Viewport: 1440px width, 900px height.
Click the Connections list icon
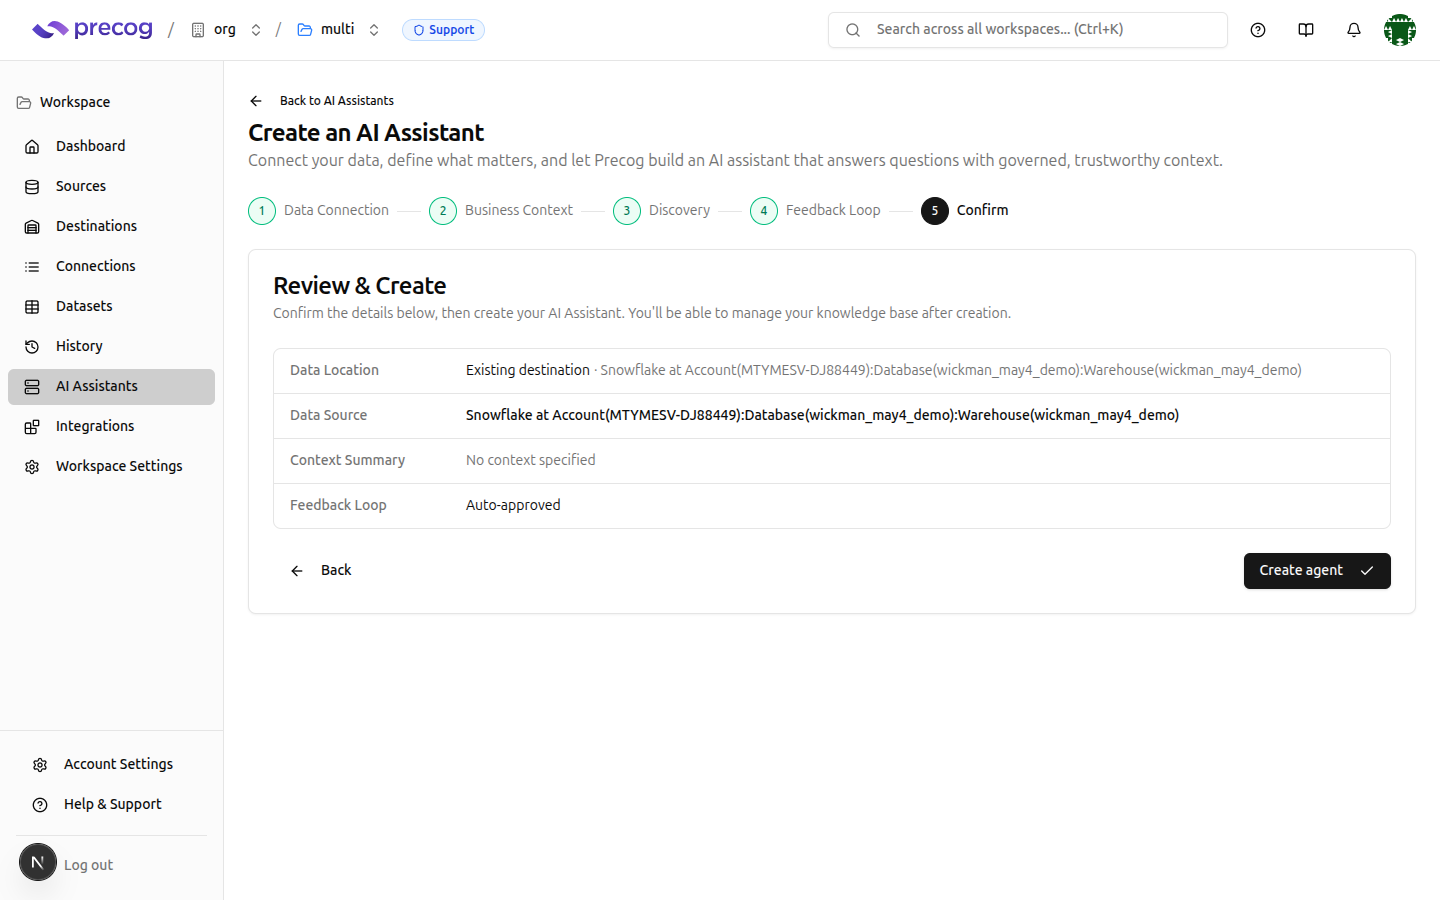click(x=32, y=266)
